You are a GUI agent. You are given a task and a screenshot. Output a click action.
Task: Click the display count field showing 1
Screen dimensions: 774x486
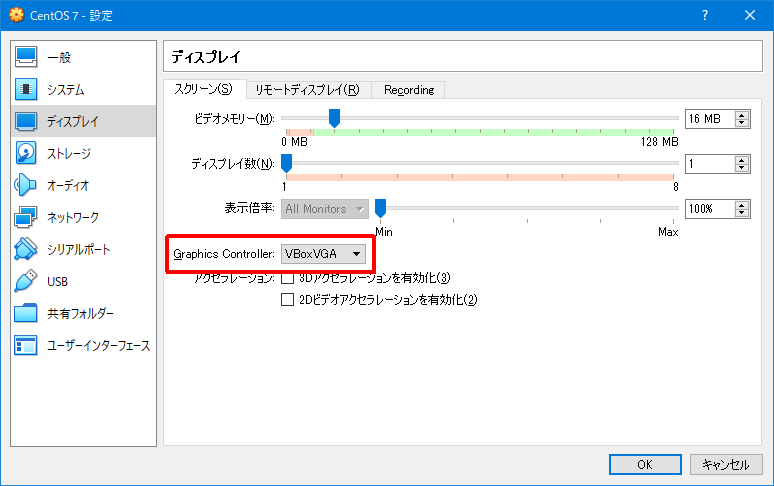pyautogui.click(x=710, y=164)
